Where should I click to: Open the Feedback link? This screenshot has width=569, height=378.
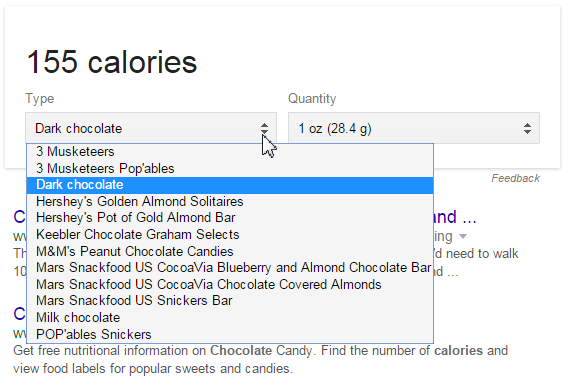[515, 178]
